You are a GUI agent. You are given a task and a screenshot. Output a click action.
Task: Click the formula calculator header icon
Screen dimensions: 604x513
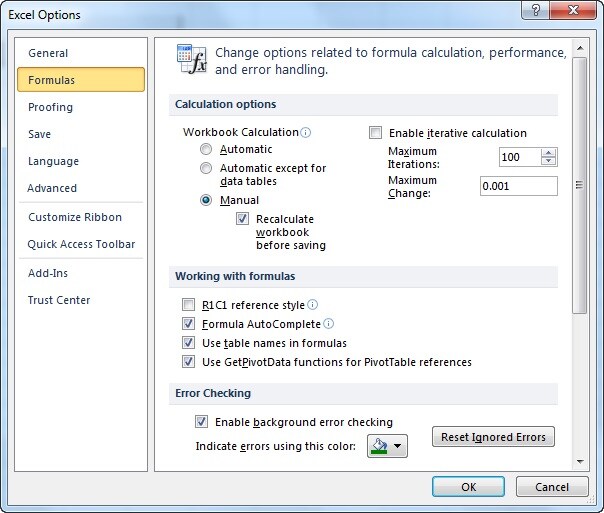(x=191, y=59)
